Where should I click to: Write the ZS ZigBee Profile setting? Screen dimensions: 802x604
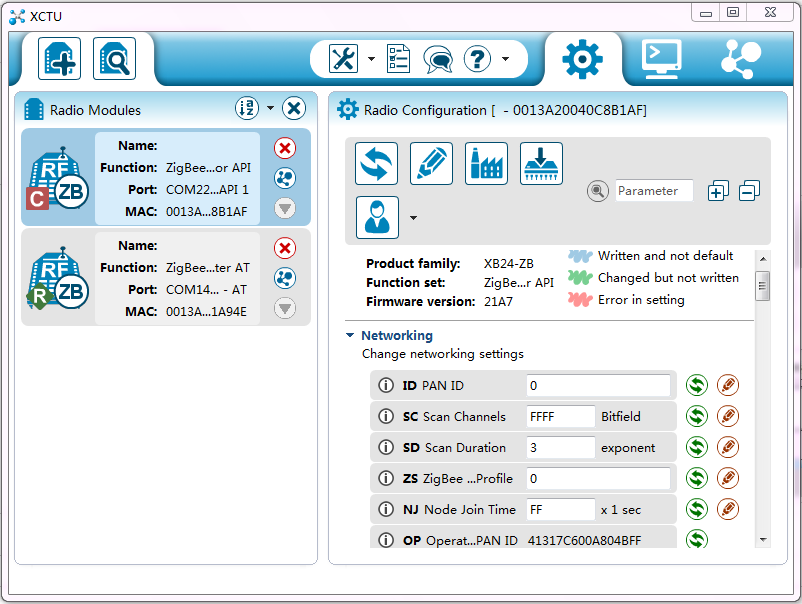click(728, 478)
